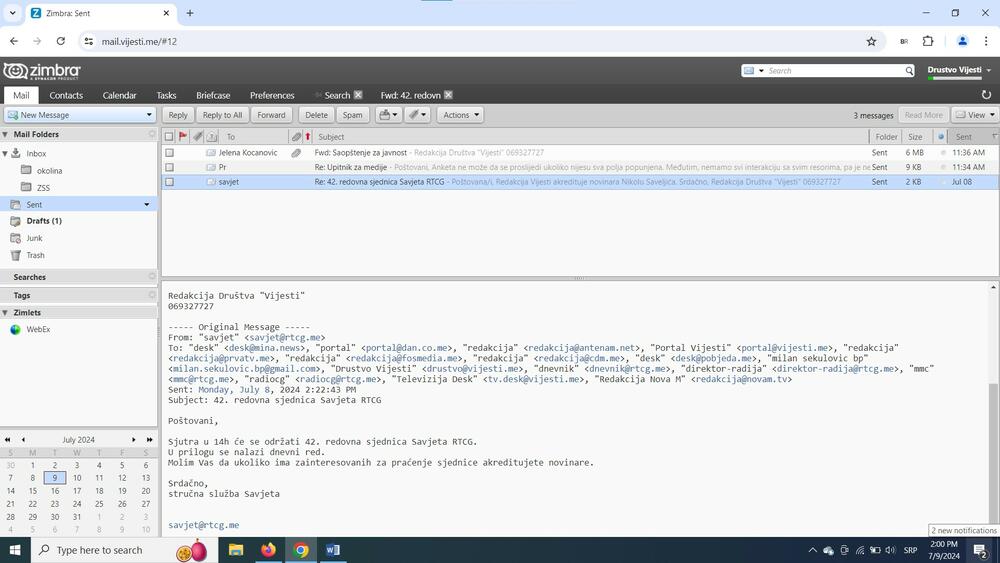Sort by attachment paperclip column
The height and width of the screenshot is (563, 1000).
pos(296,136)
